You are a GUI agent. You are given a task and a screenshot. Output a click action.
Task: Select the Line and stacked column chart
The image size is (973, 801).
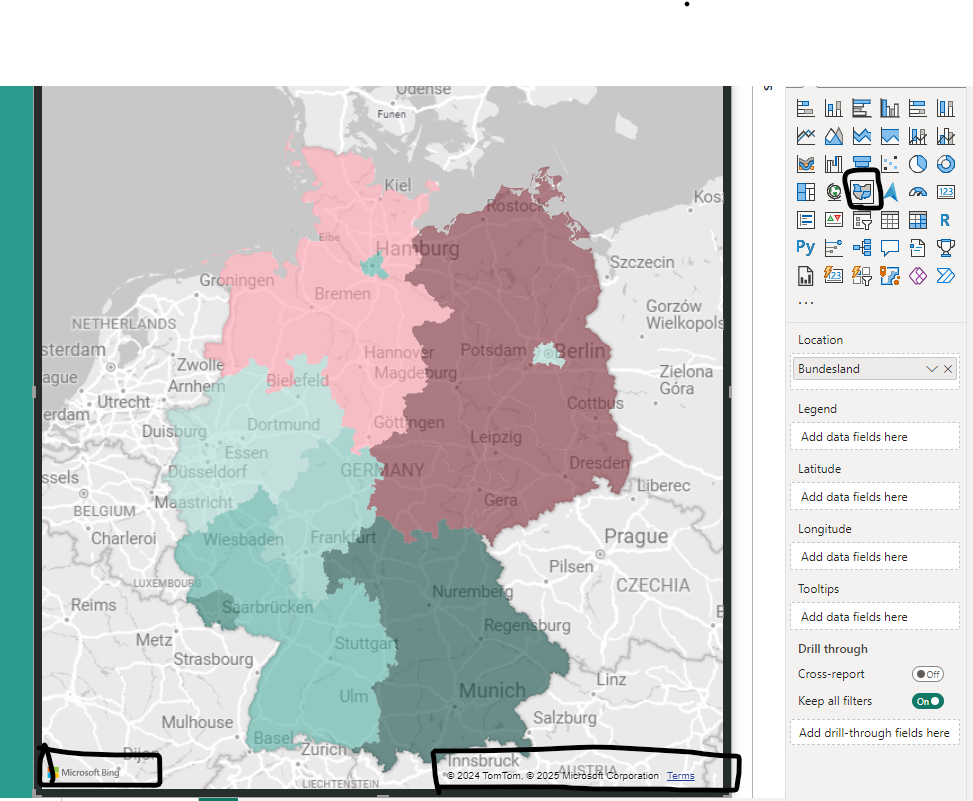[918, 136]
